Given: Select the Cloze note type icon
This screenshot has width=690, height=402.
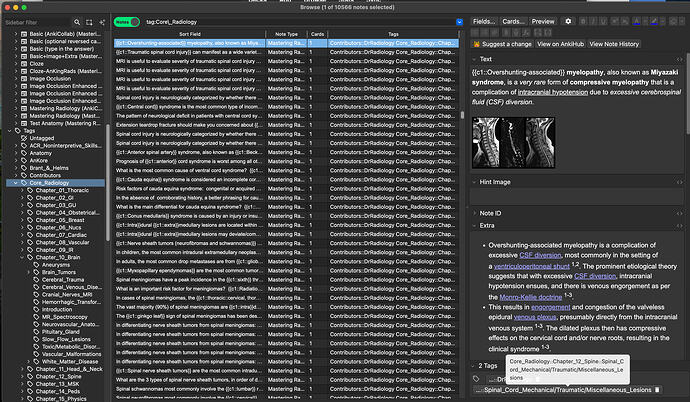Looking at the screenshot, I should 24,63.
